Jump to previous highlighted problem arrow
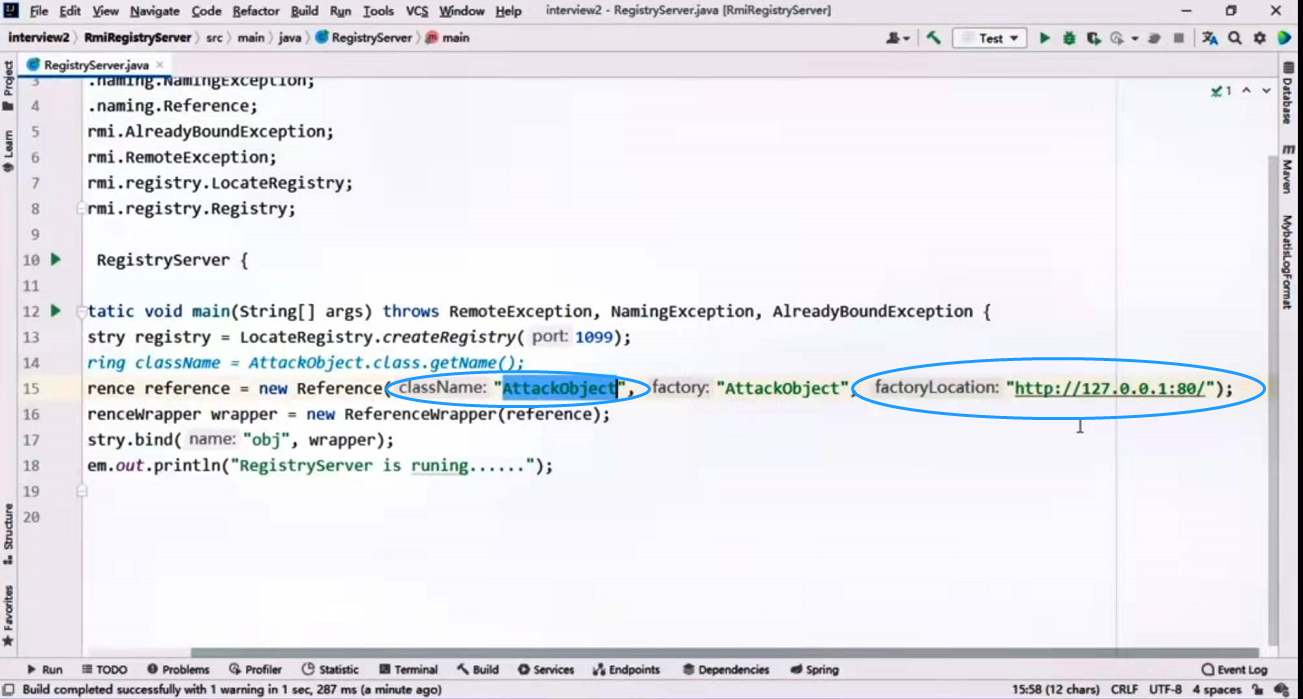Viewport: 1303px width, 699px height. (1247, 91)
